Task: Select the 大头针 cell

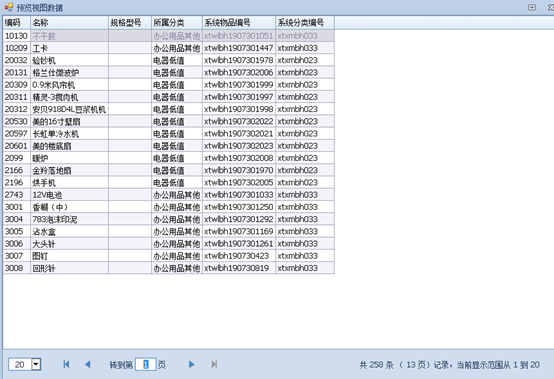Action: coord(69,244)
